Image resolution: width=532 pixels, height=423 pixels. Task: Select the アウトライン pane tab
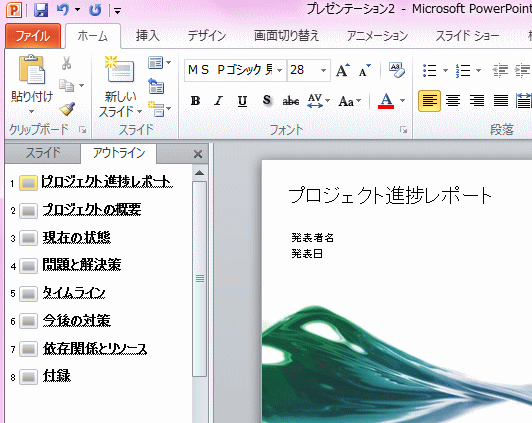(119, 153)
